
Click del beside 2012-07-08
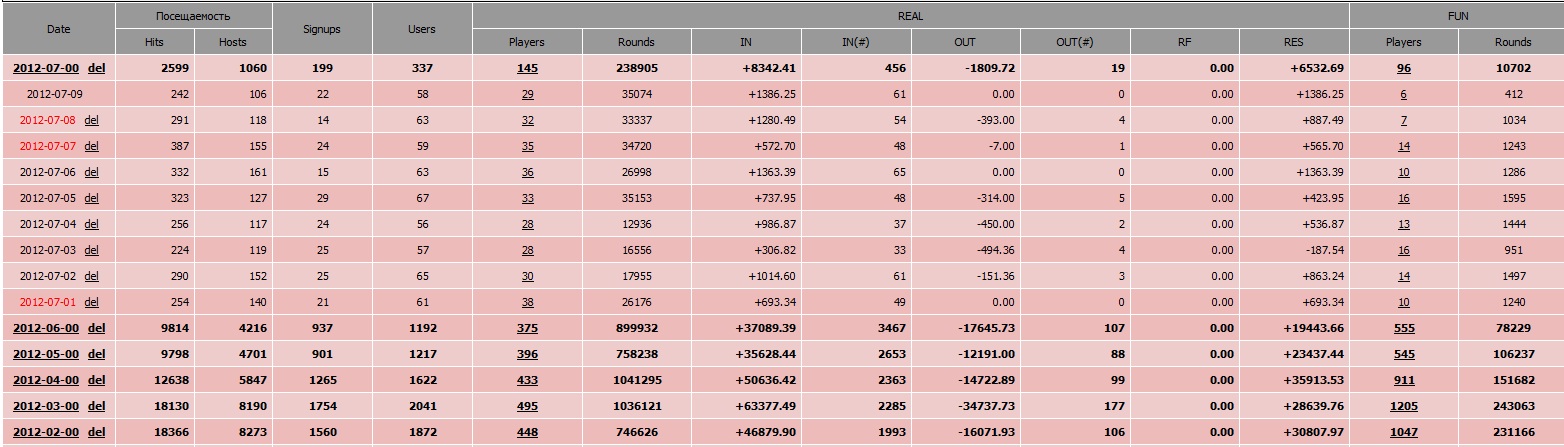(92, 120)
